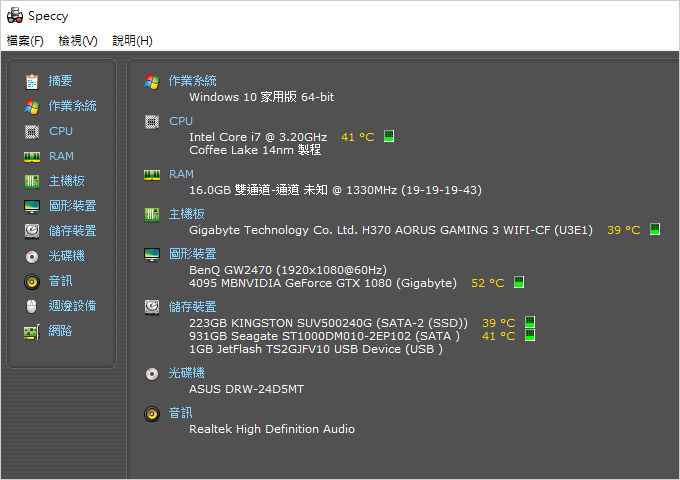Screen dimensions: 680x480
Task: Click the Windows flag icon in summary pane
Action: point(152,82)
